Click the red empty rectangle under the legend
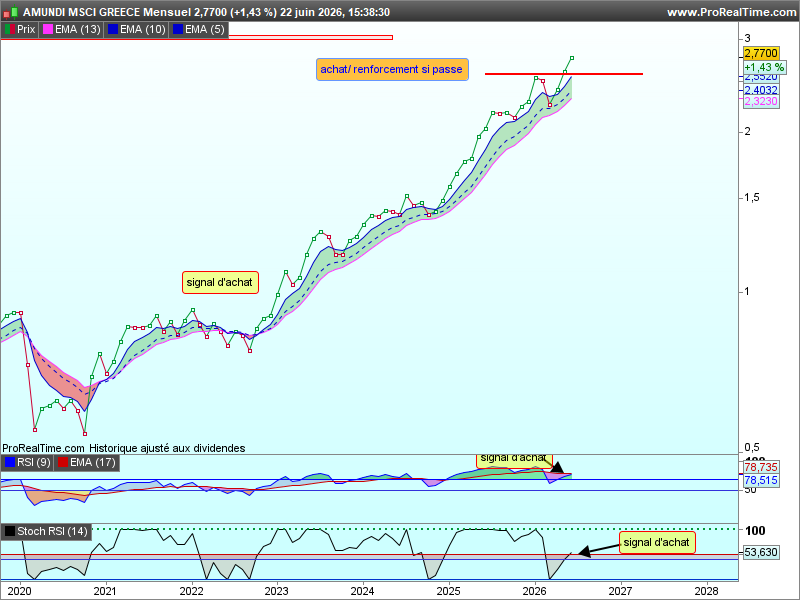 pyautogui.click(x=310, y=37)
